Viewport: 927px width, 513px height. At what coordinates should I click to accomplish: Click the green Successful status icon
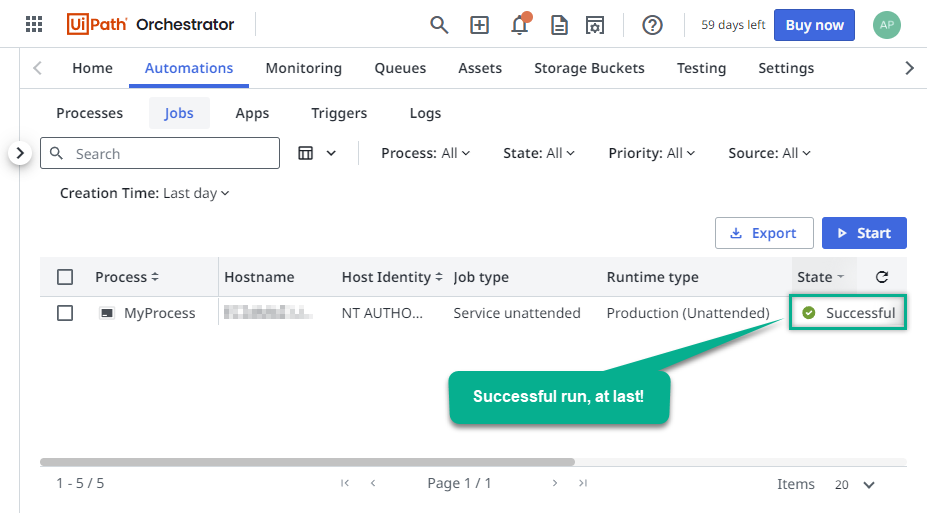809,313
